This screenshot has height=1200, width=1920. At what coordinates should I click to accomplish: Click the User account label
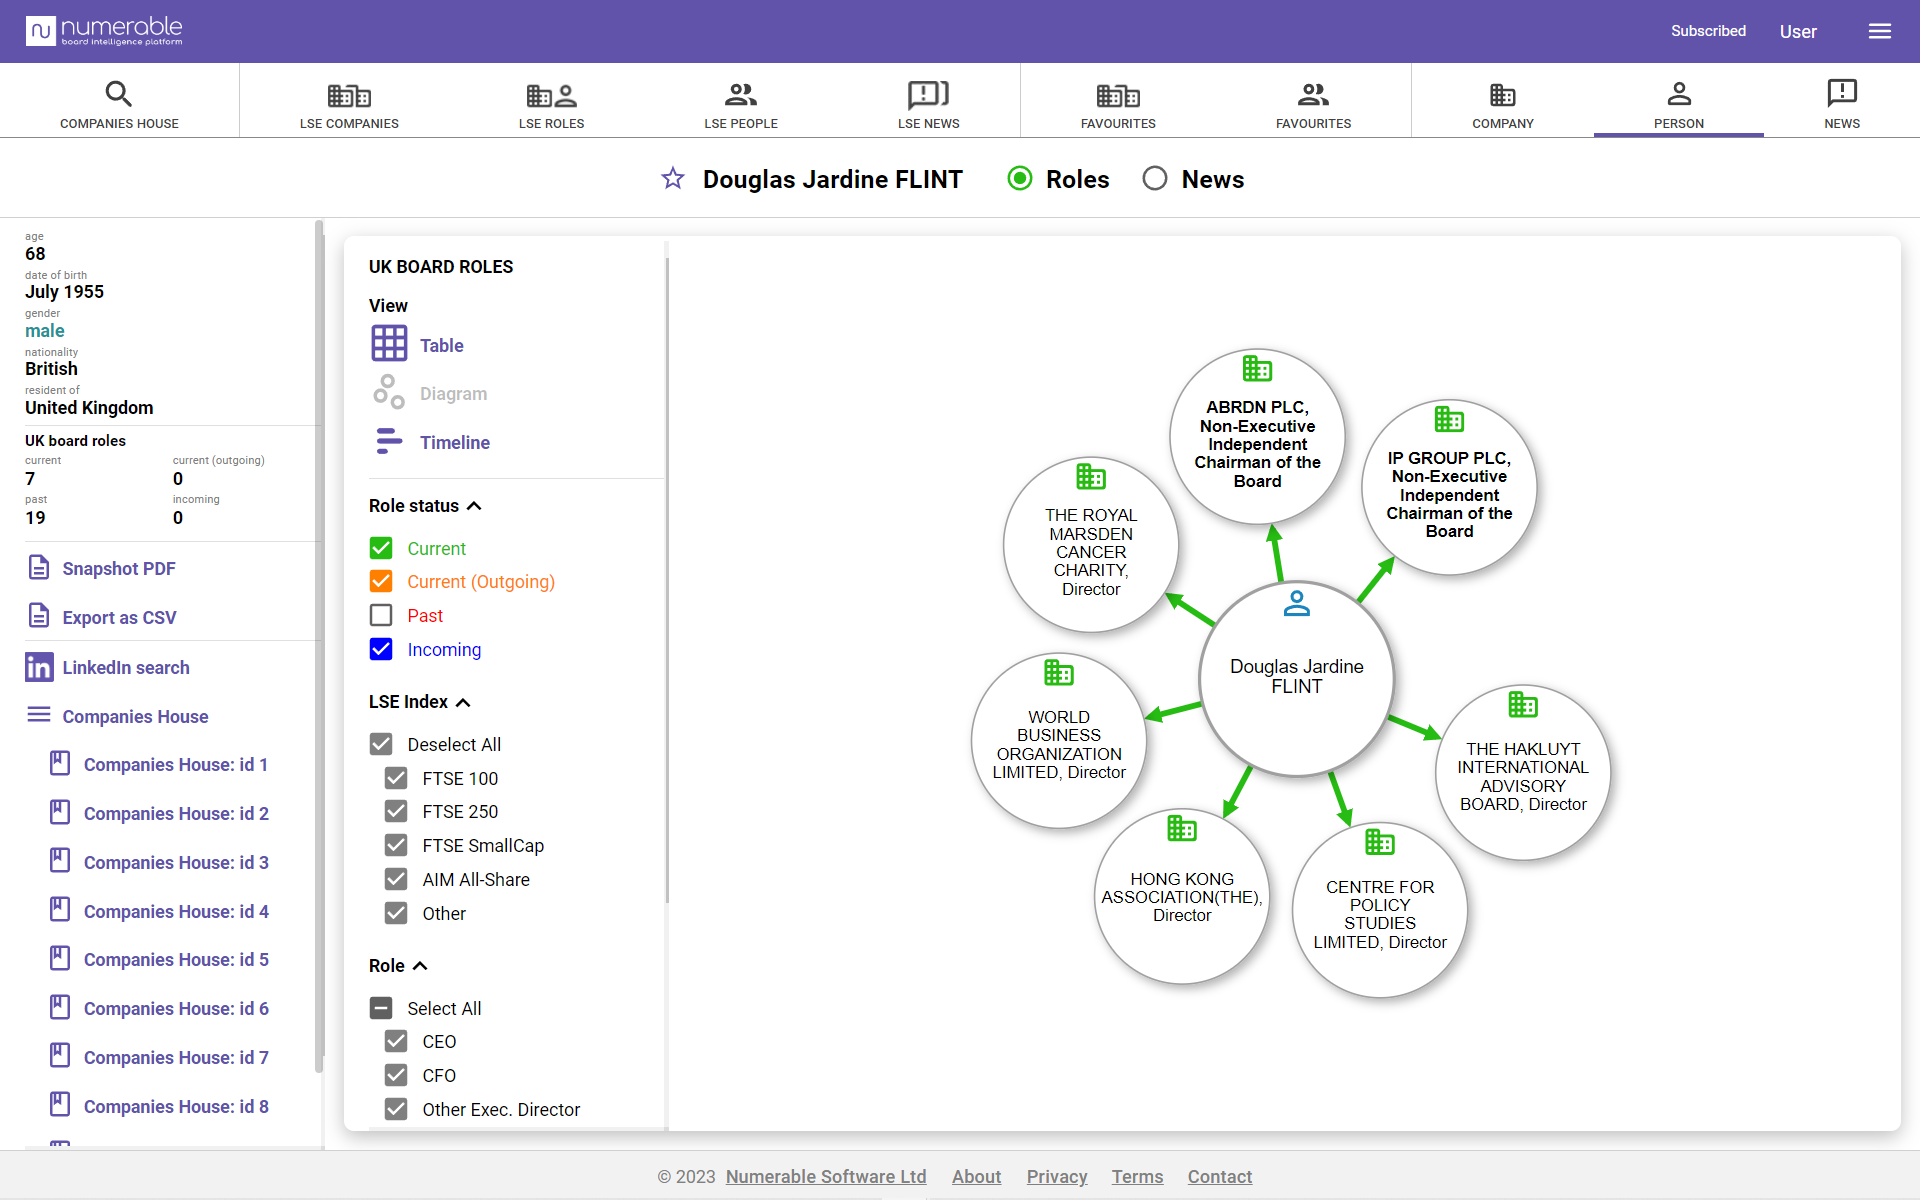coord(1798,31)
